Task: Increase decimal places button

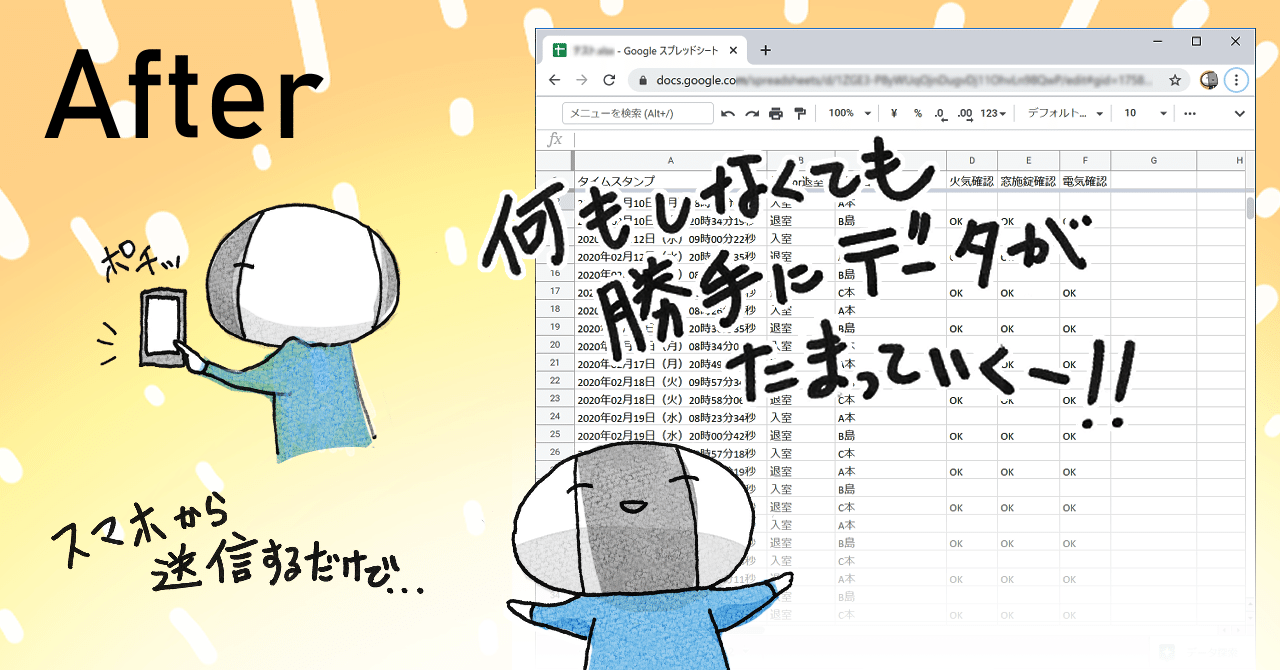Action: click(965, 114)
